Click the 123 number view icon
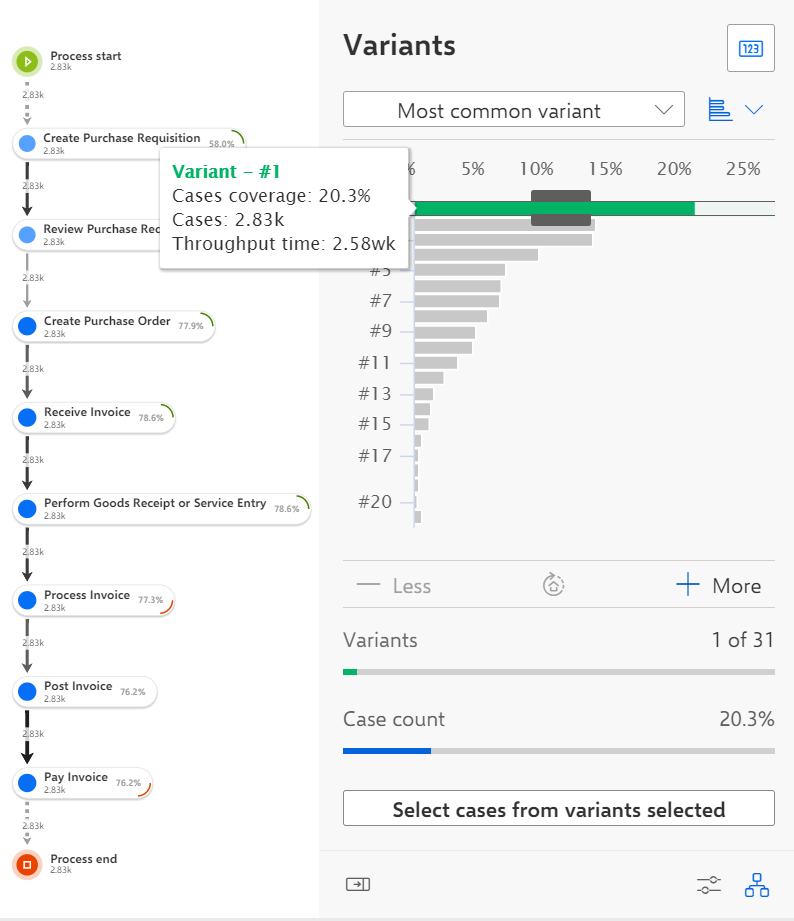The width and height of the screenshot is (794, 921). (x=751, y=48)
